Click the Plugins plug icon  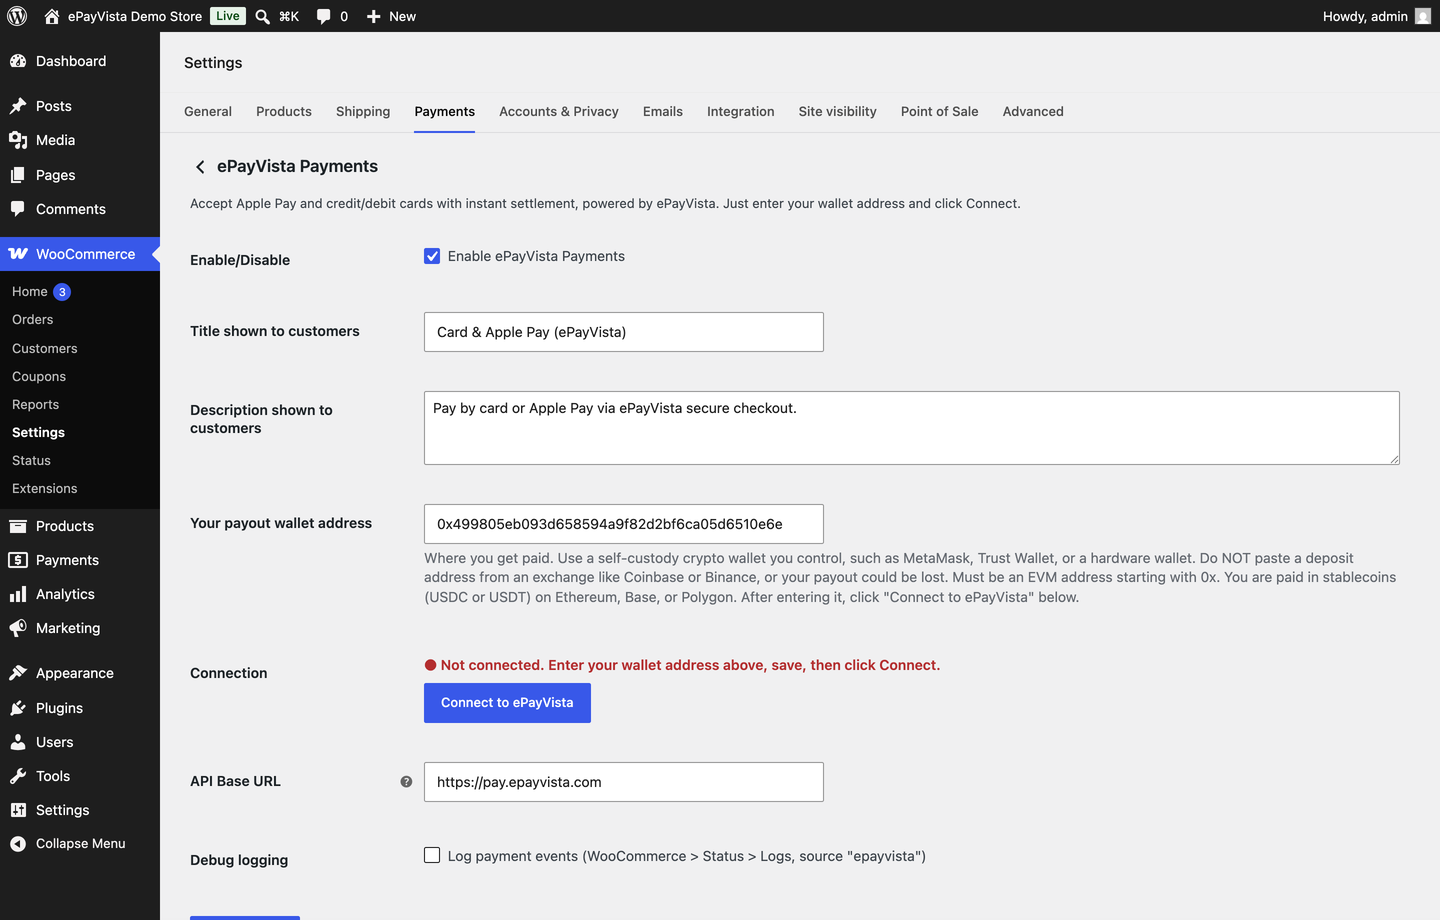coord(18,708)
